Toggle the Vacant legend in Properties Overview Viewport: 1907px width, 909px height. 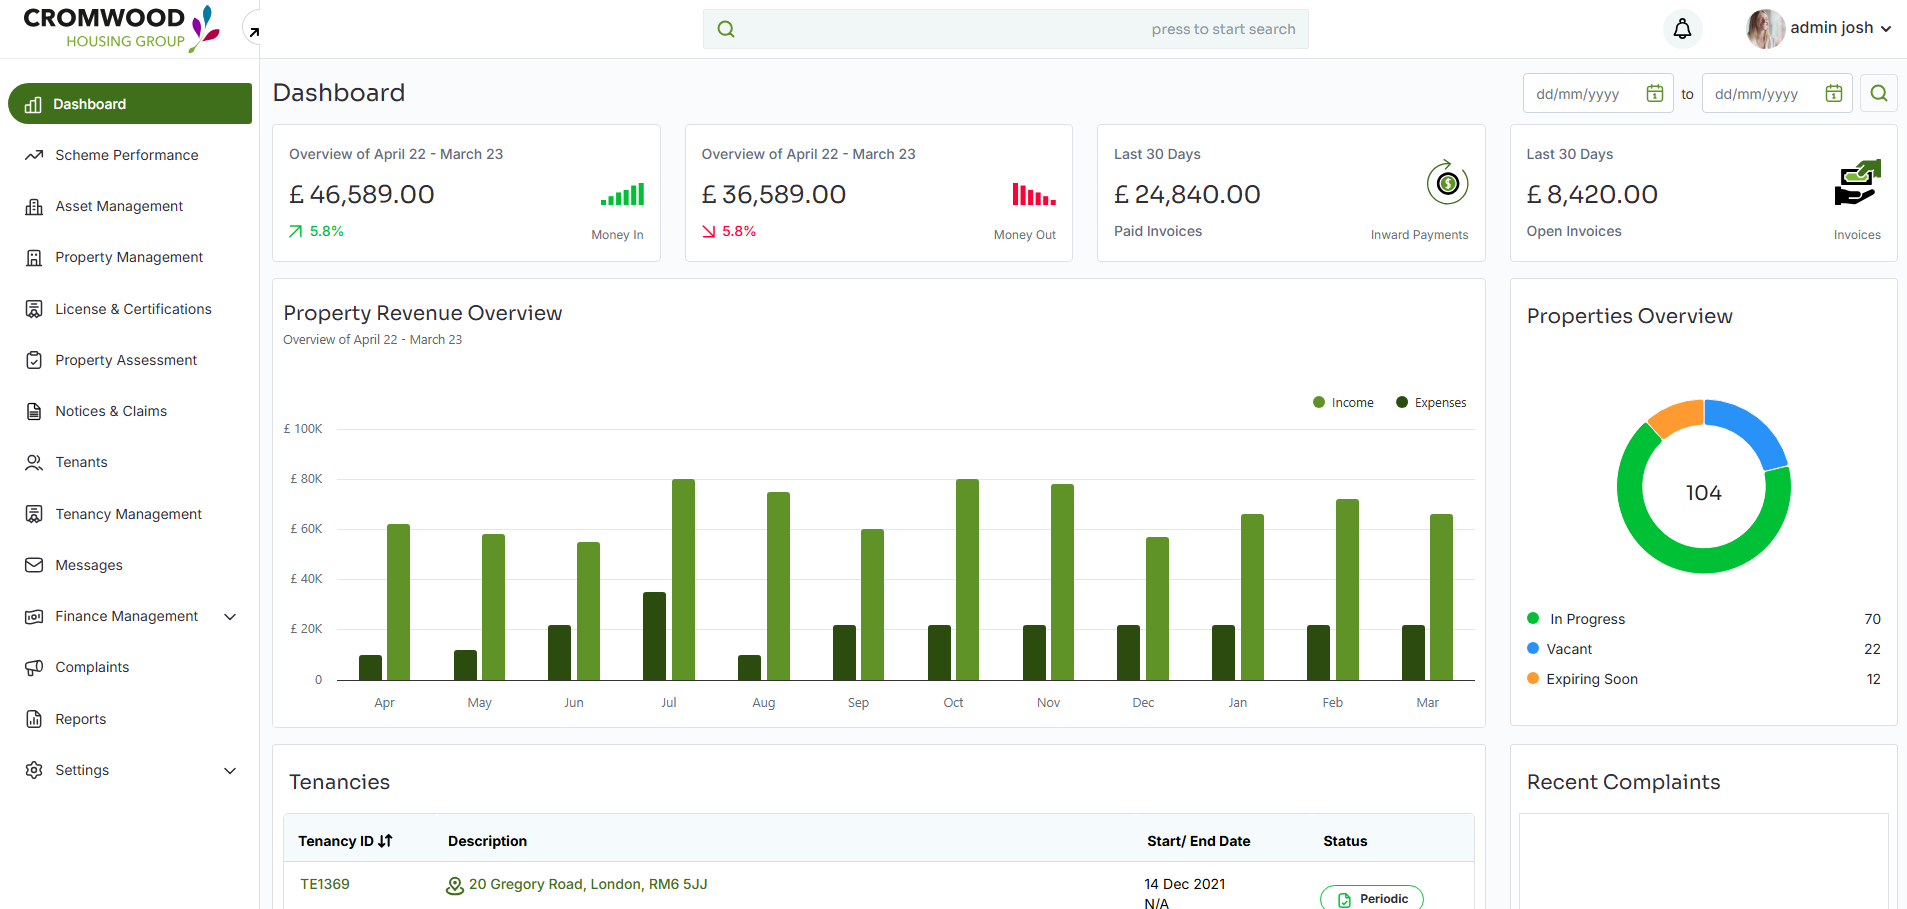tap(1568, 649)
